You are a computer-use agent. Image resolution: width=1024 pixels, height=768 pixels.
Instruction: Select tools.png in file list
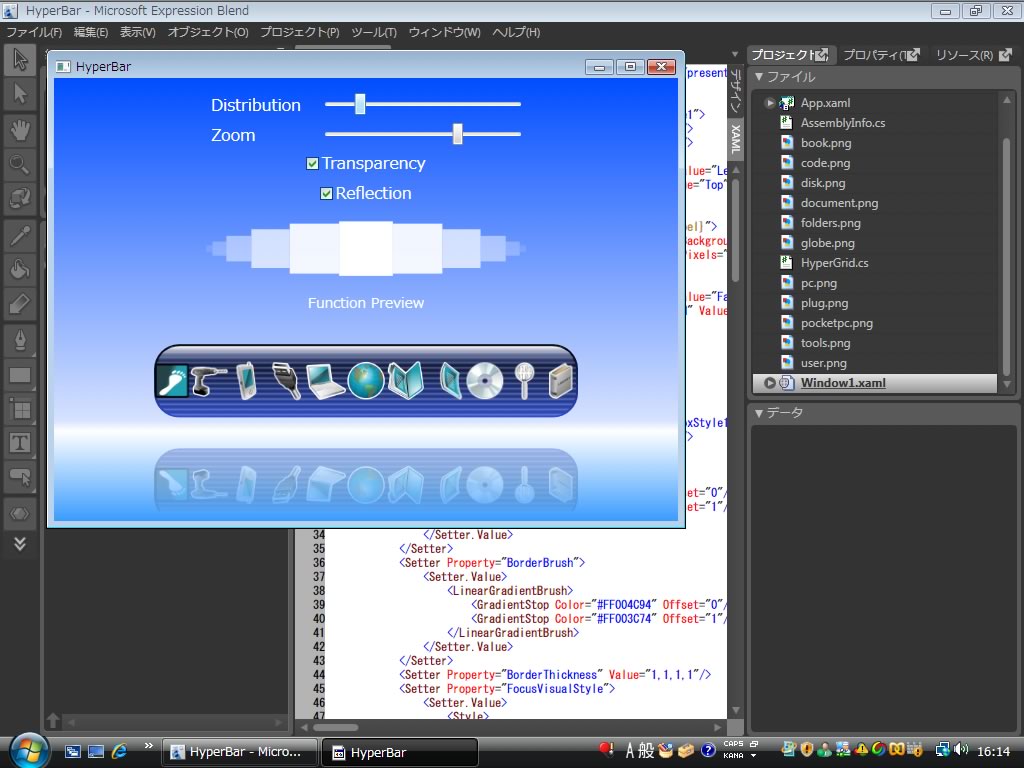(x=825, y=343)
